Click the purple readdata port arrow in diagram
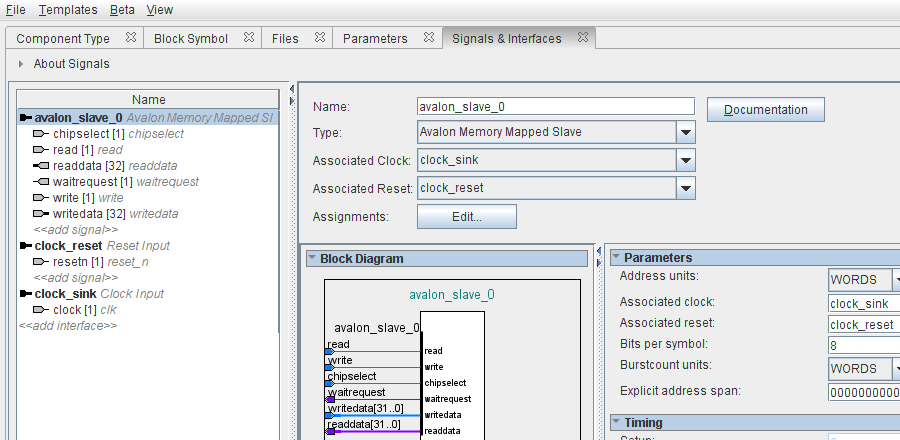Image resolution: width=900 pixels, height=440 pixels. (x=330, y=431)
